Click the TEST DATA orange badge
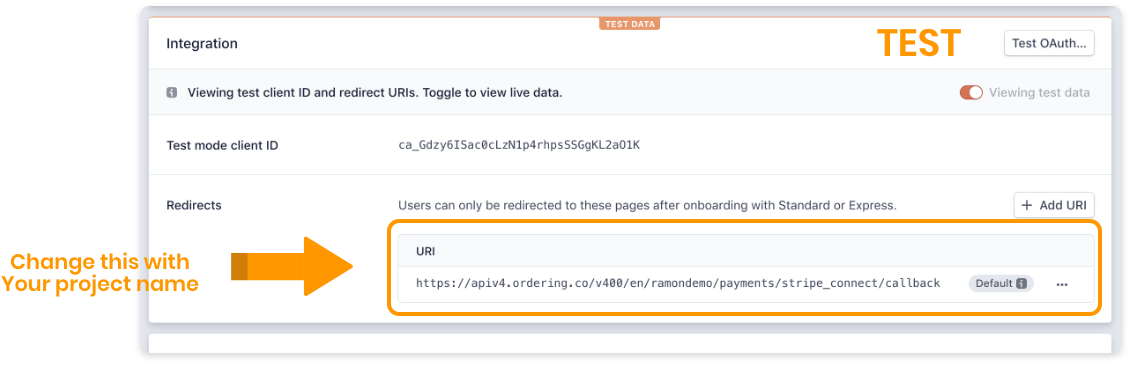 click(630, 24)
